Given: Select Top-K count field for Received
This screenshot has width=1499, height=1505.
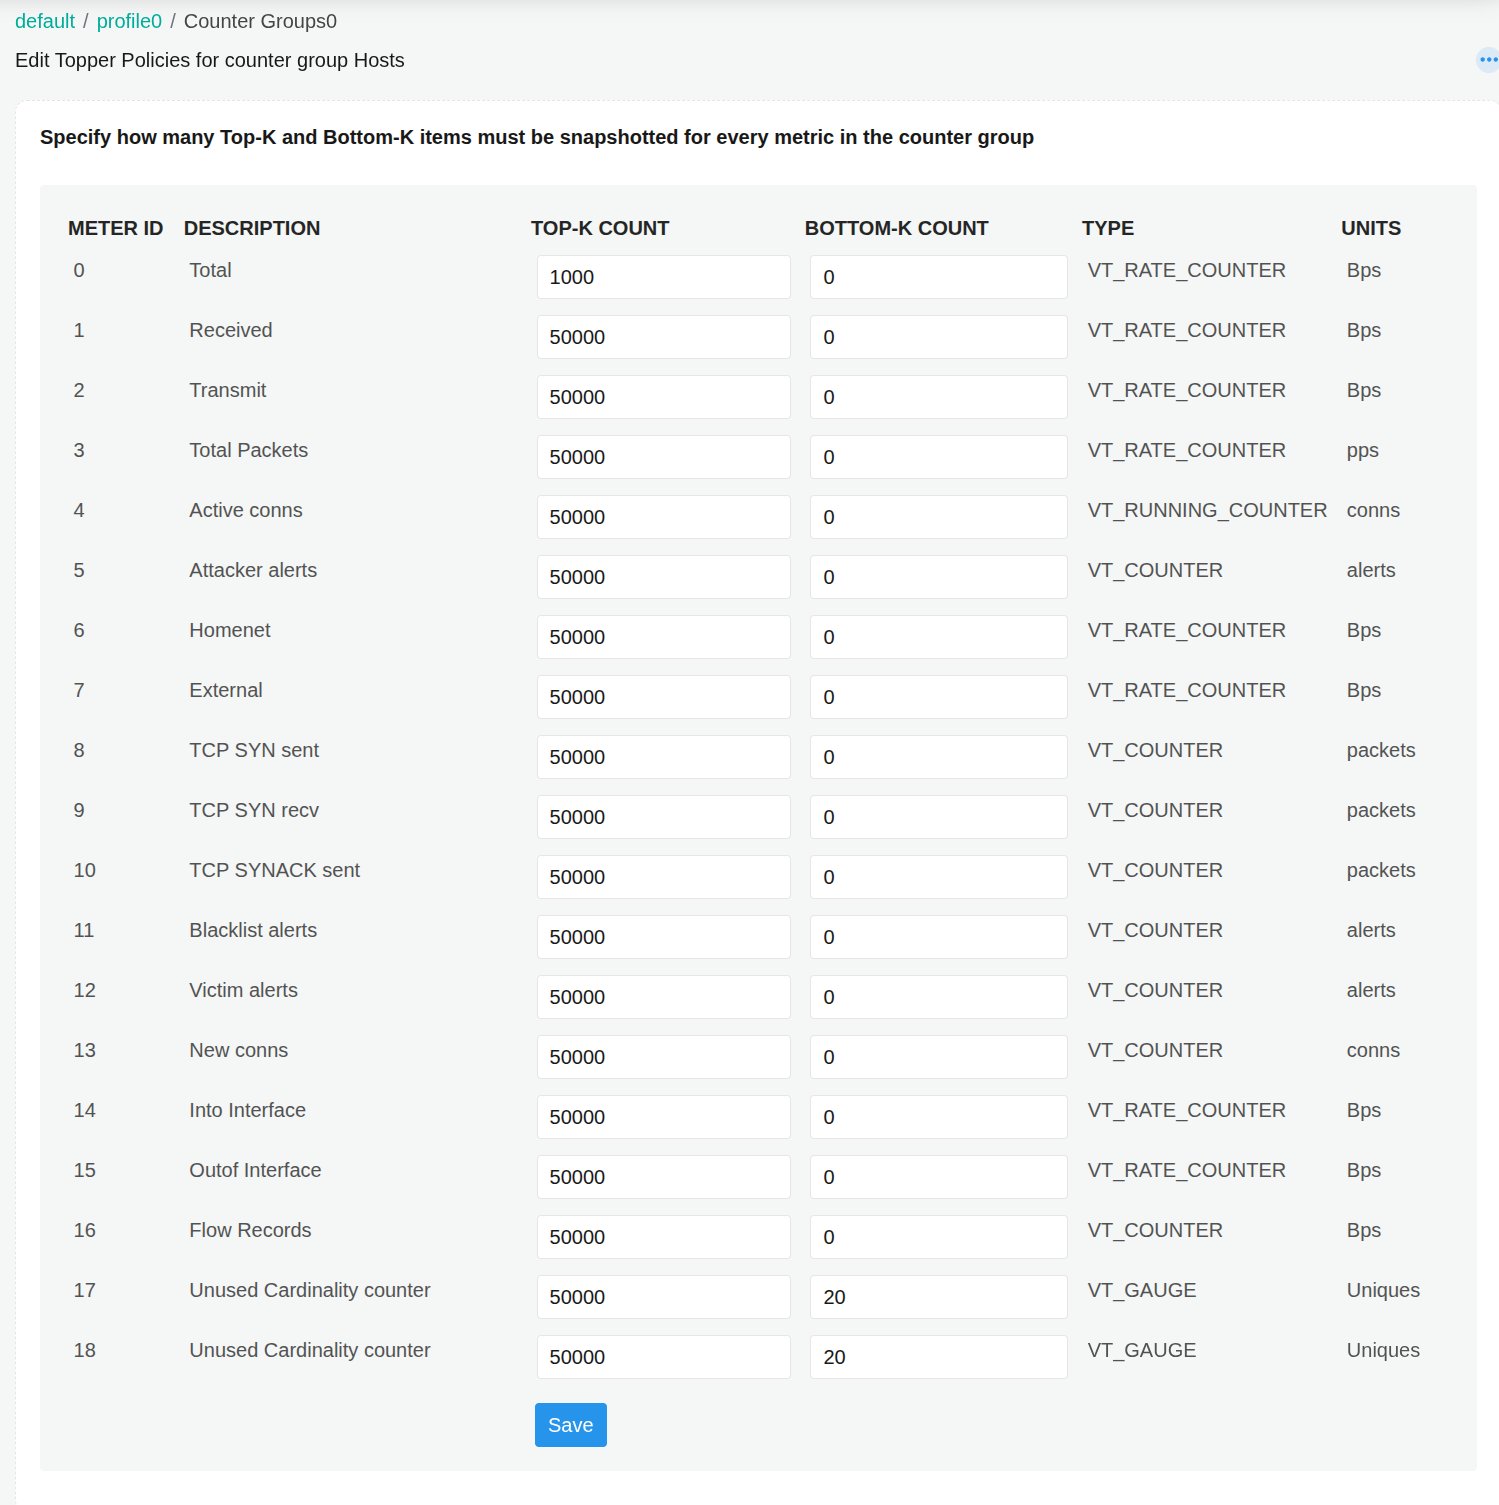Looking at the screenshot, I should pos(664,337).
